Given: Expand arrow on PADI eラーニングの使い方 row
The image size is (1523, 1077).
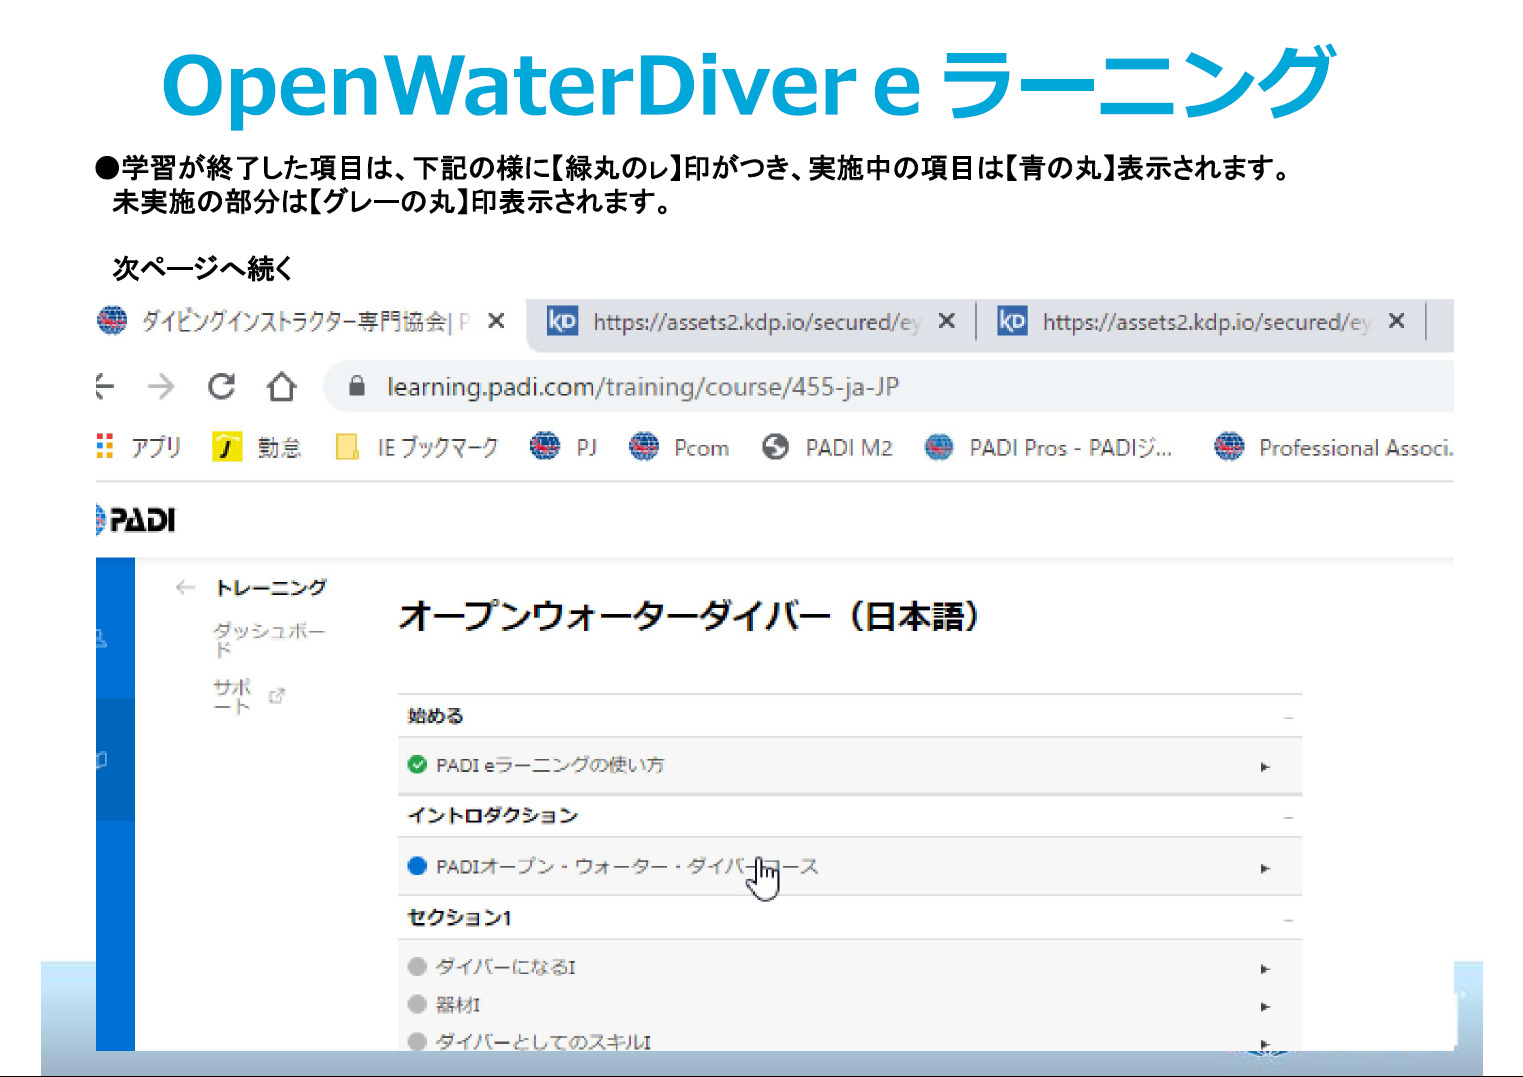Looking at the screenshot, I should tap(1265, 767).
